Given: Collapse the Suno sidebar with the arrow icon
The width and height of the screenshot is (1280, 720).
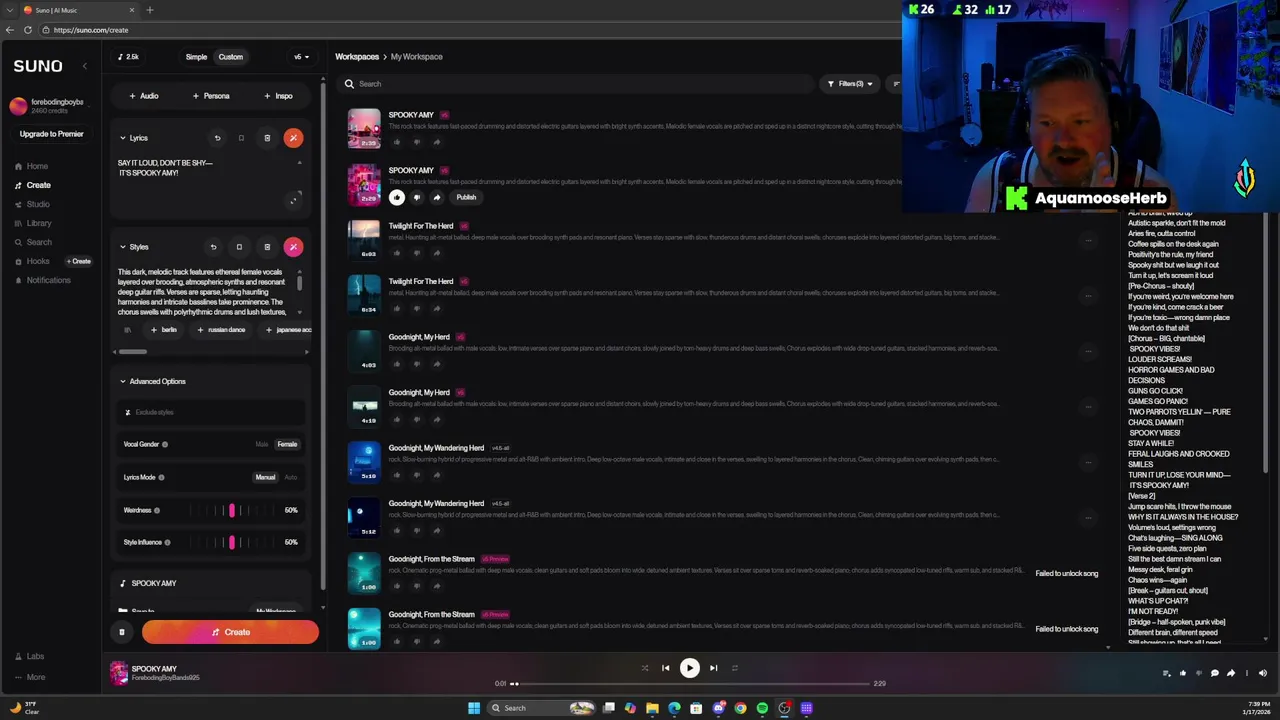Looking at the screenshot, I should click(x=84, y=66).
